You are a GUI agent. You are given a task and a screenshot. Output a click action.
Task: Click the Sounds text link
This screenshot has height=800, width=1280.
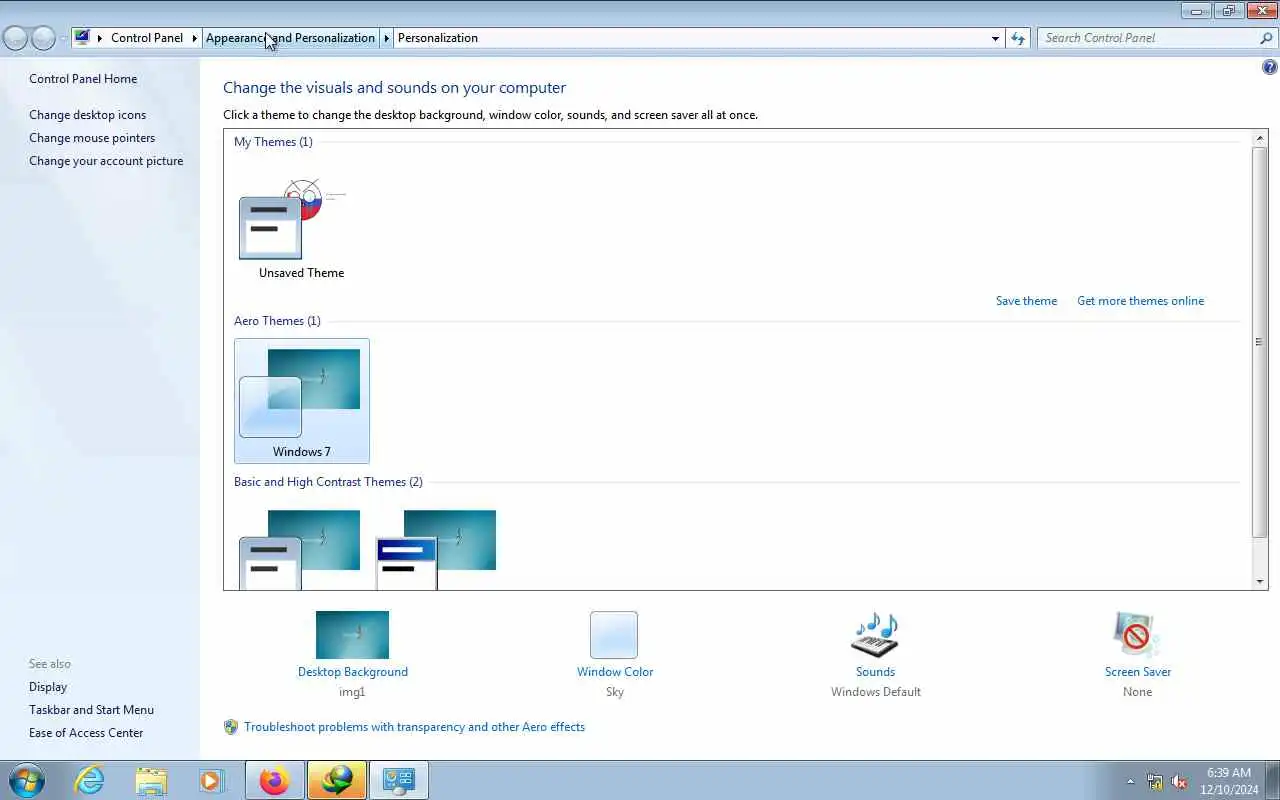tap(875, 672)
